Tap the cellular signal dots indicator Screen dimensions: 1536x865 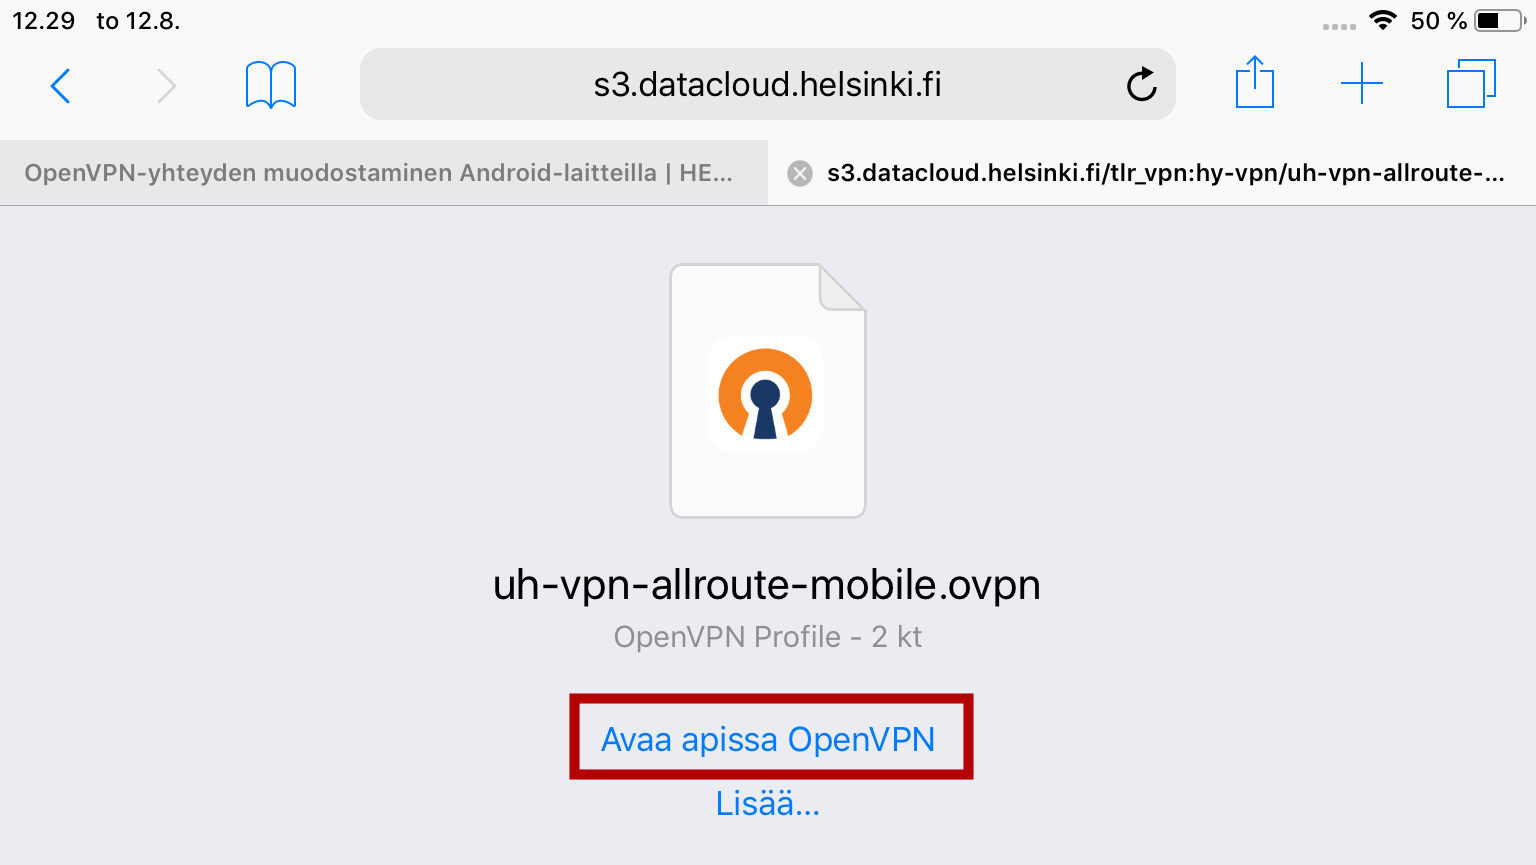[1338, 26]
